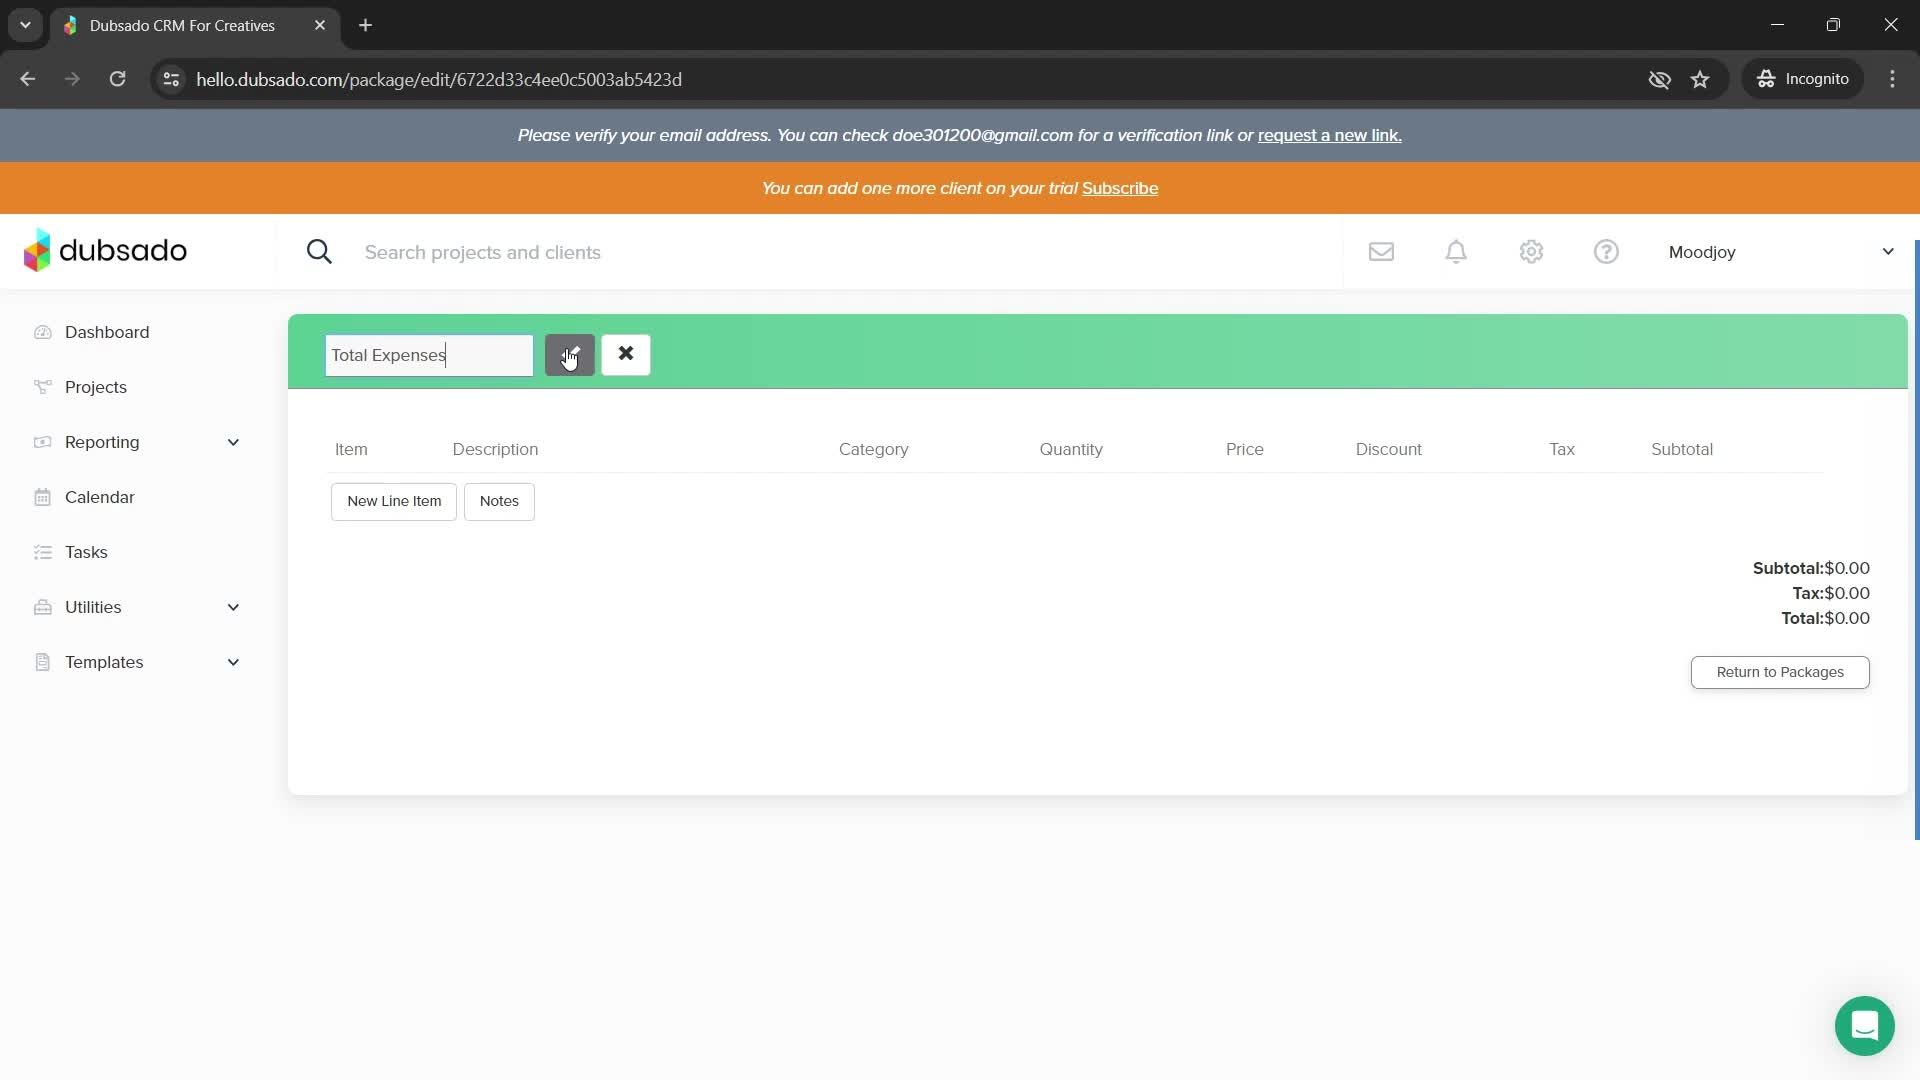The width and height of the screenshot is (1920, 1080).
Task: Click the Dashboard sidebar icon
Action: [42, 332]
